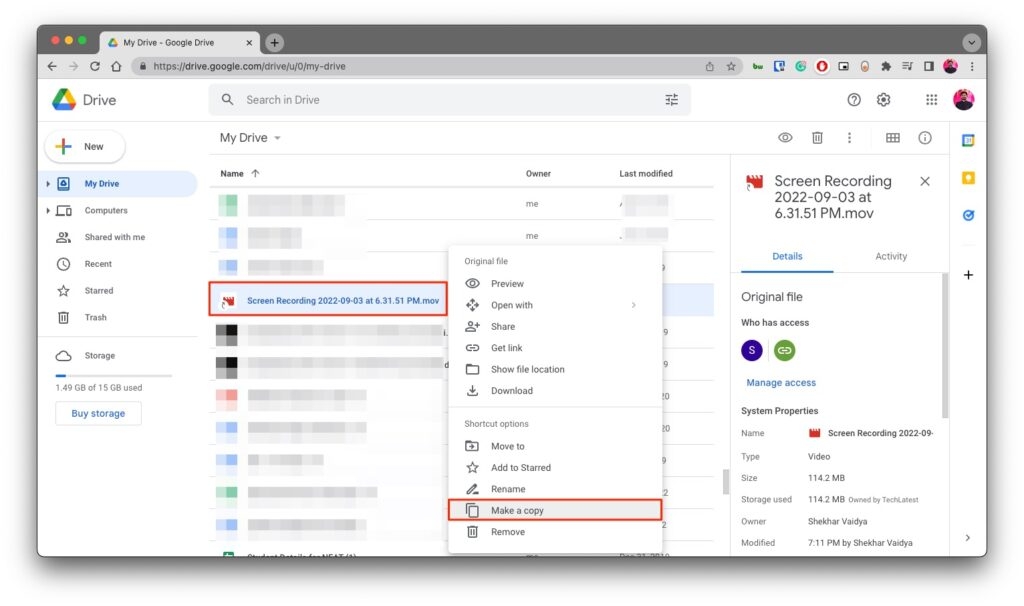Click the link sharing green icon
Screen dimensions: 1024x606
[784, 351]
